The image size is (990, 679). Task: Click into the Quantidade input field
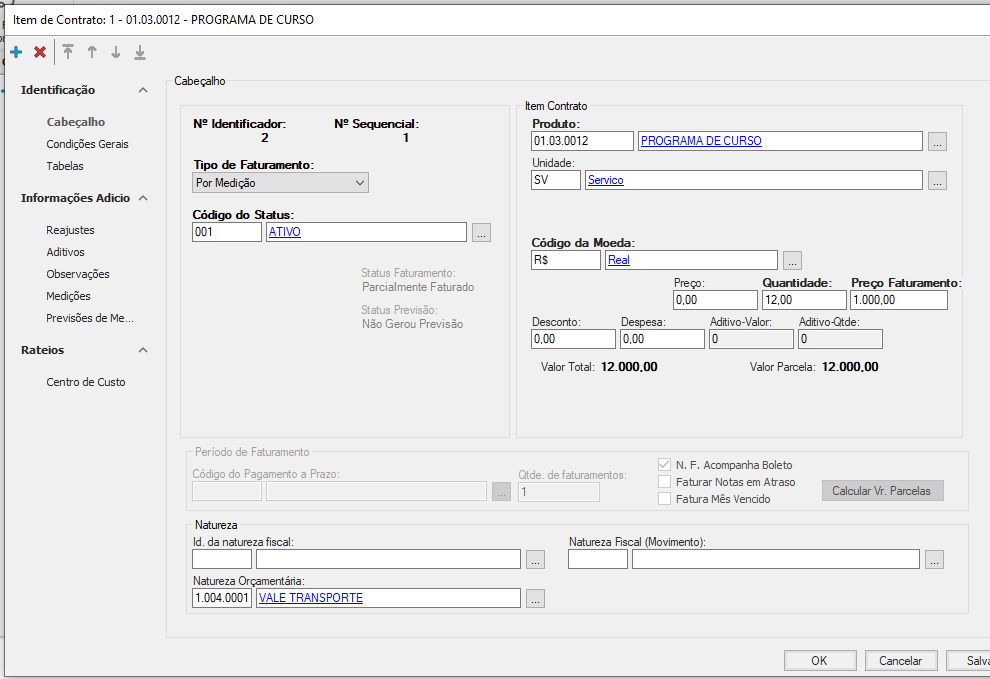(x=803, y=300)
